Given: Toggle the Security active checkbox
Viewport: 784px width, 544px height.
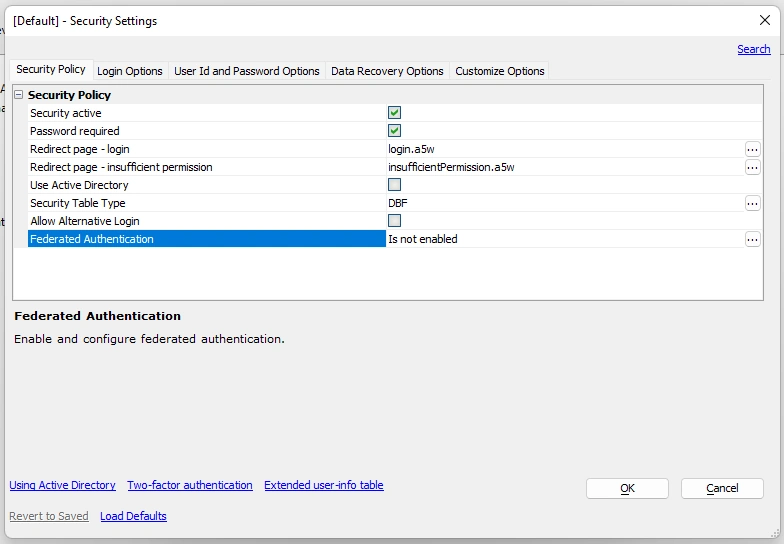Looking at the screenshot, I should coord(394,112).
